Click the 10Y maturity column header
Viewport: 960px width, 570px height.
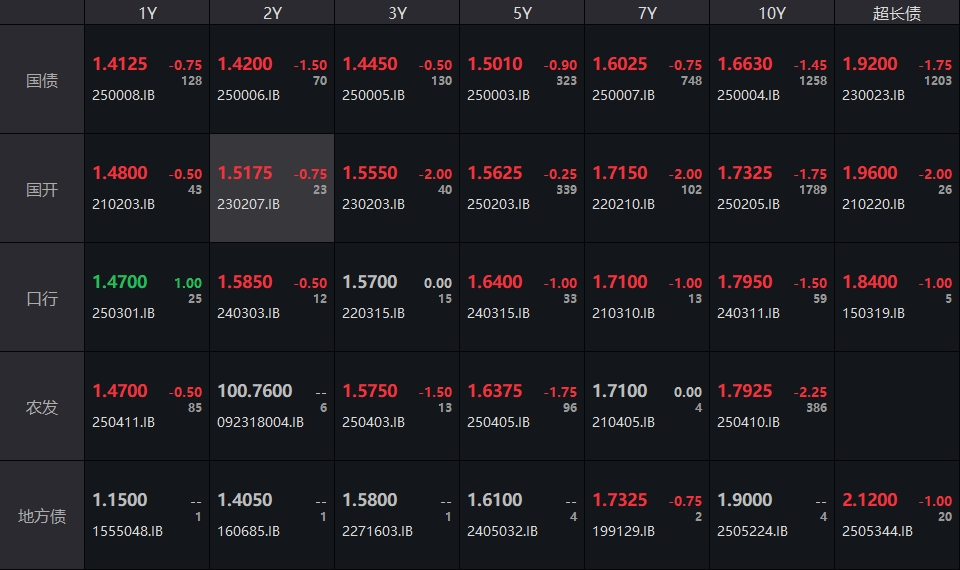(772, 12)
